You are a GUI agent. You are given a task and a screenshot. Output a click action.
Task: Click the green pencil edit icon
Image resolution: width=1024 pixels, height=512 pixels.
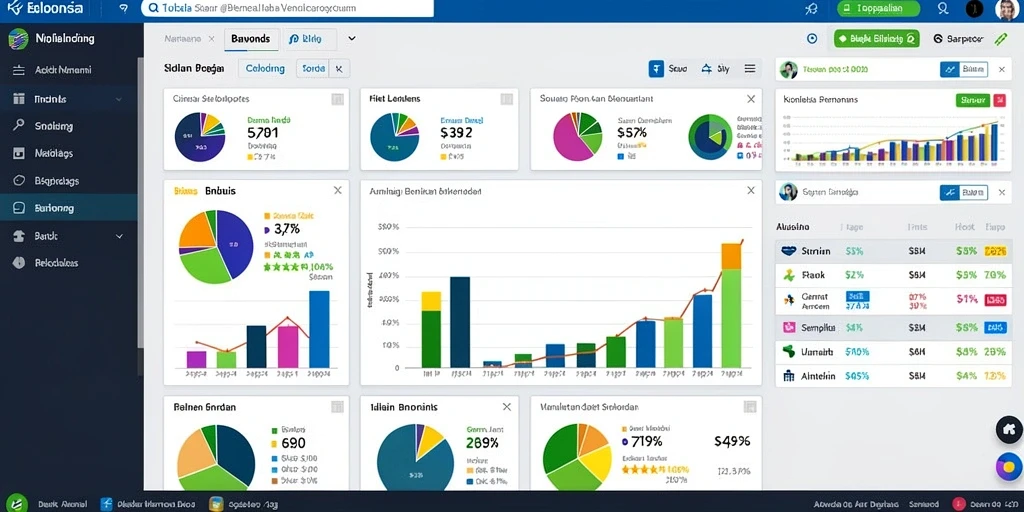[1001, 39]
